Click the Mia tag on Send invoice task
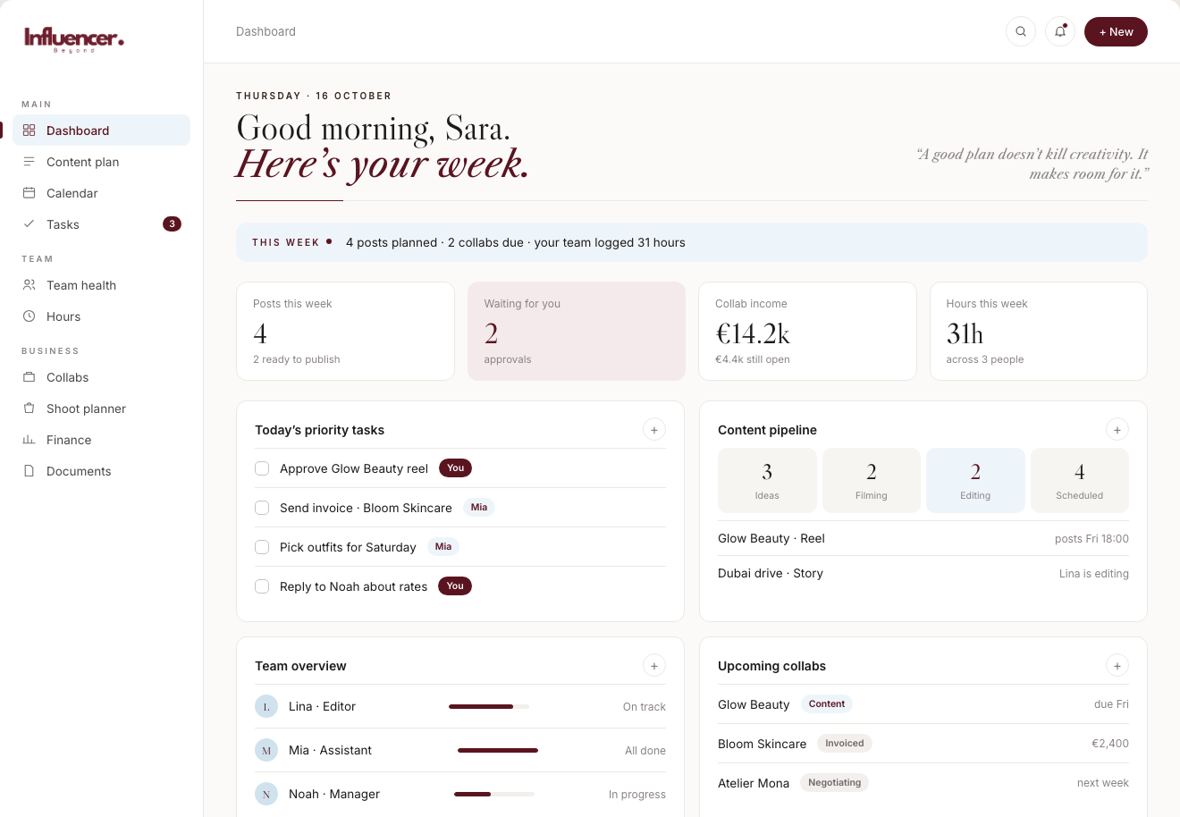 click(x=479, y=507)
